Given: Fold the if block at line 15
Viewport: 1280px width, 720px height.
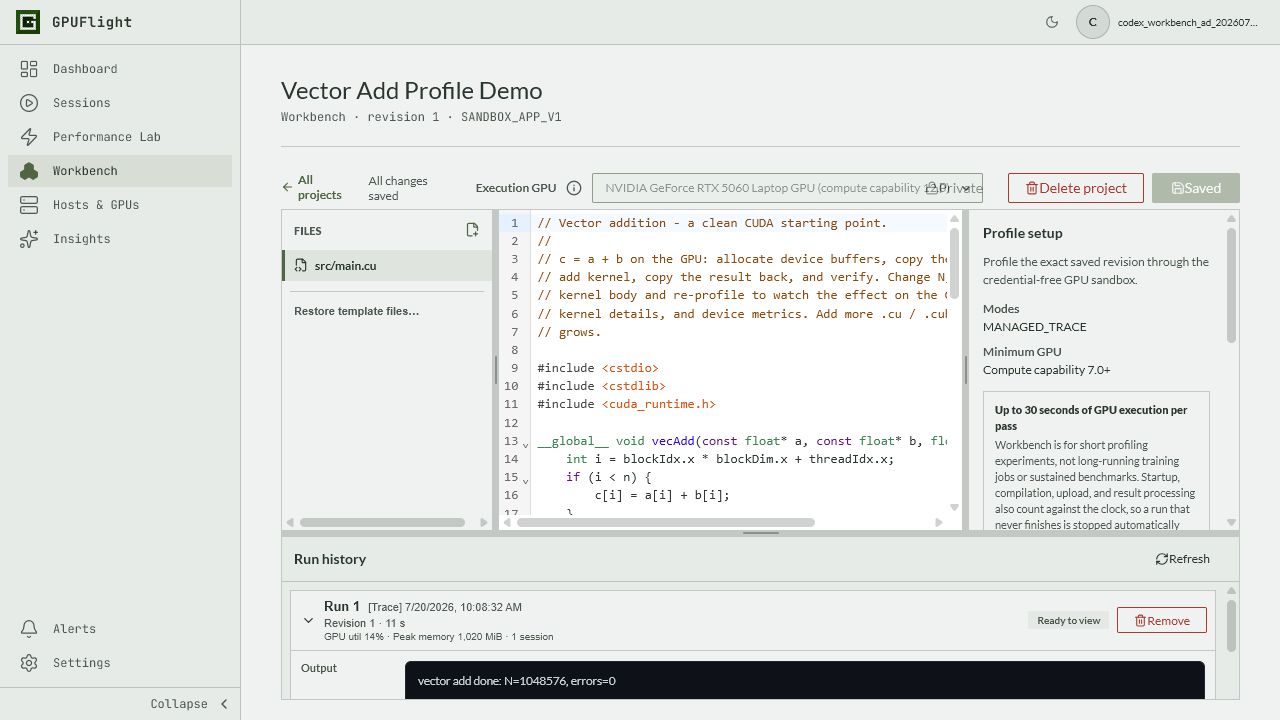Looking at the screenshot, I should tap(526, 480).
